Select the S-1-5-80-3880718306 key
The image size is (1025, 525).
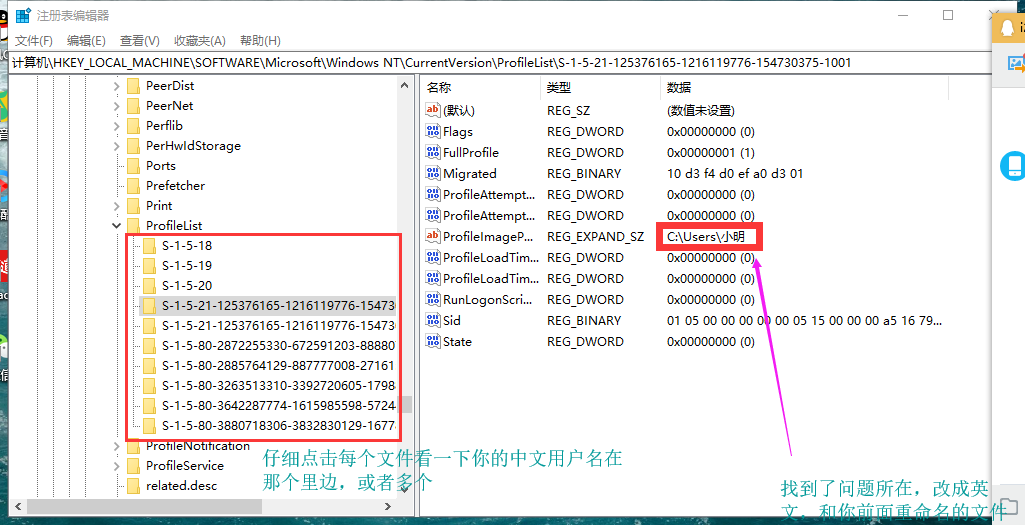point(278,426)
